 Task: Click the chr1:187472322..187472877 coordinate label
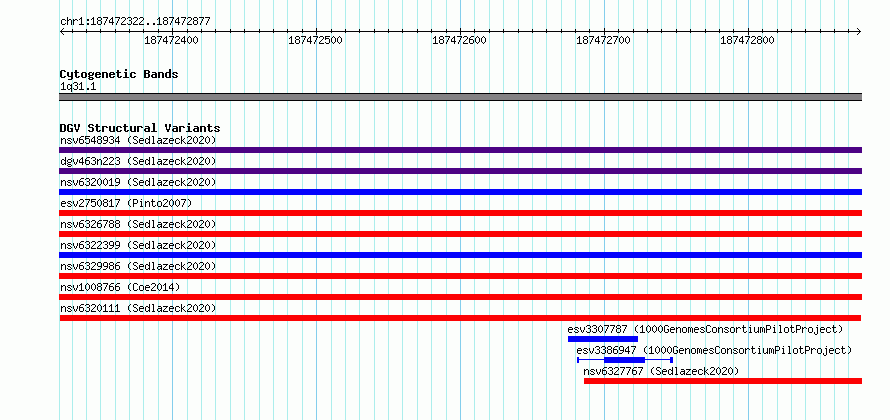coord(135,22)
